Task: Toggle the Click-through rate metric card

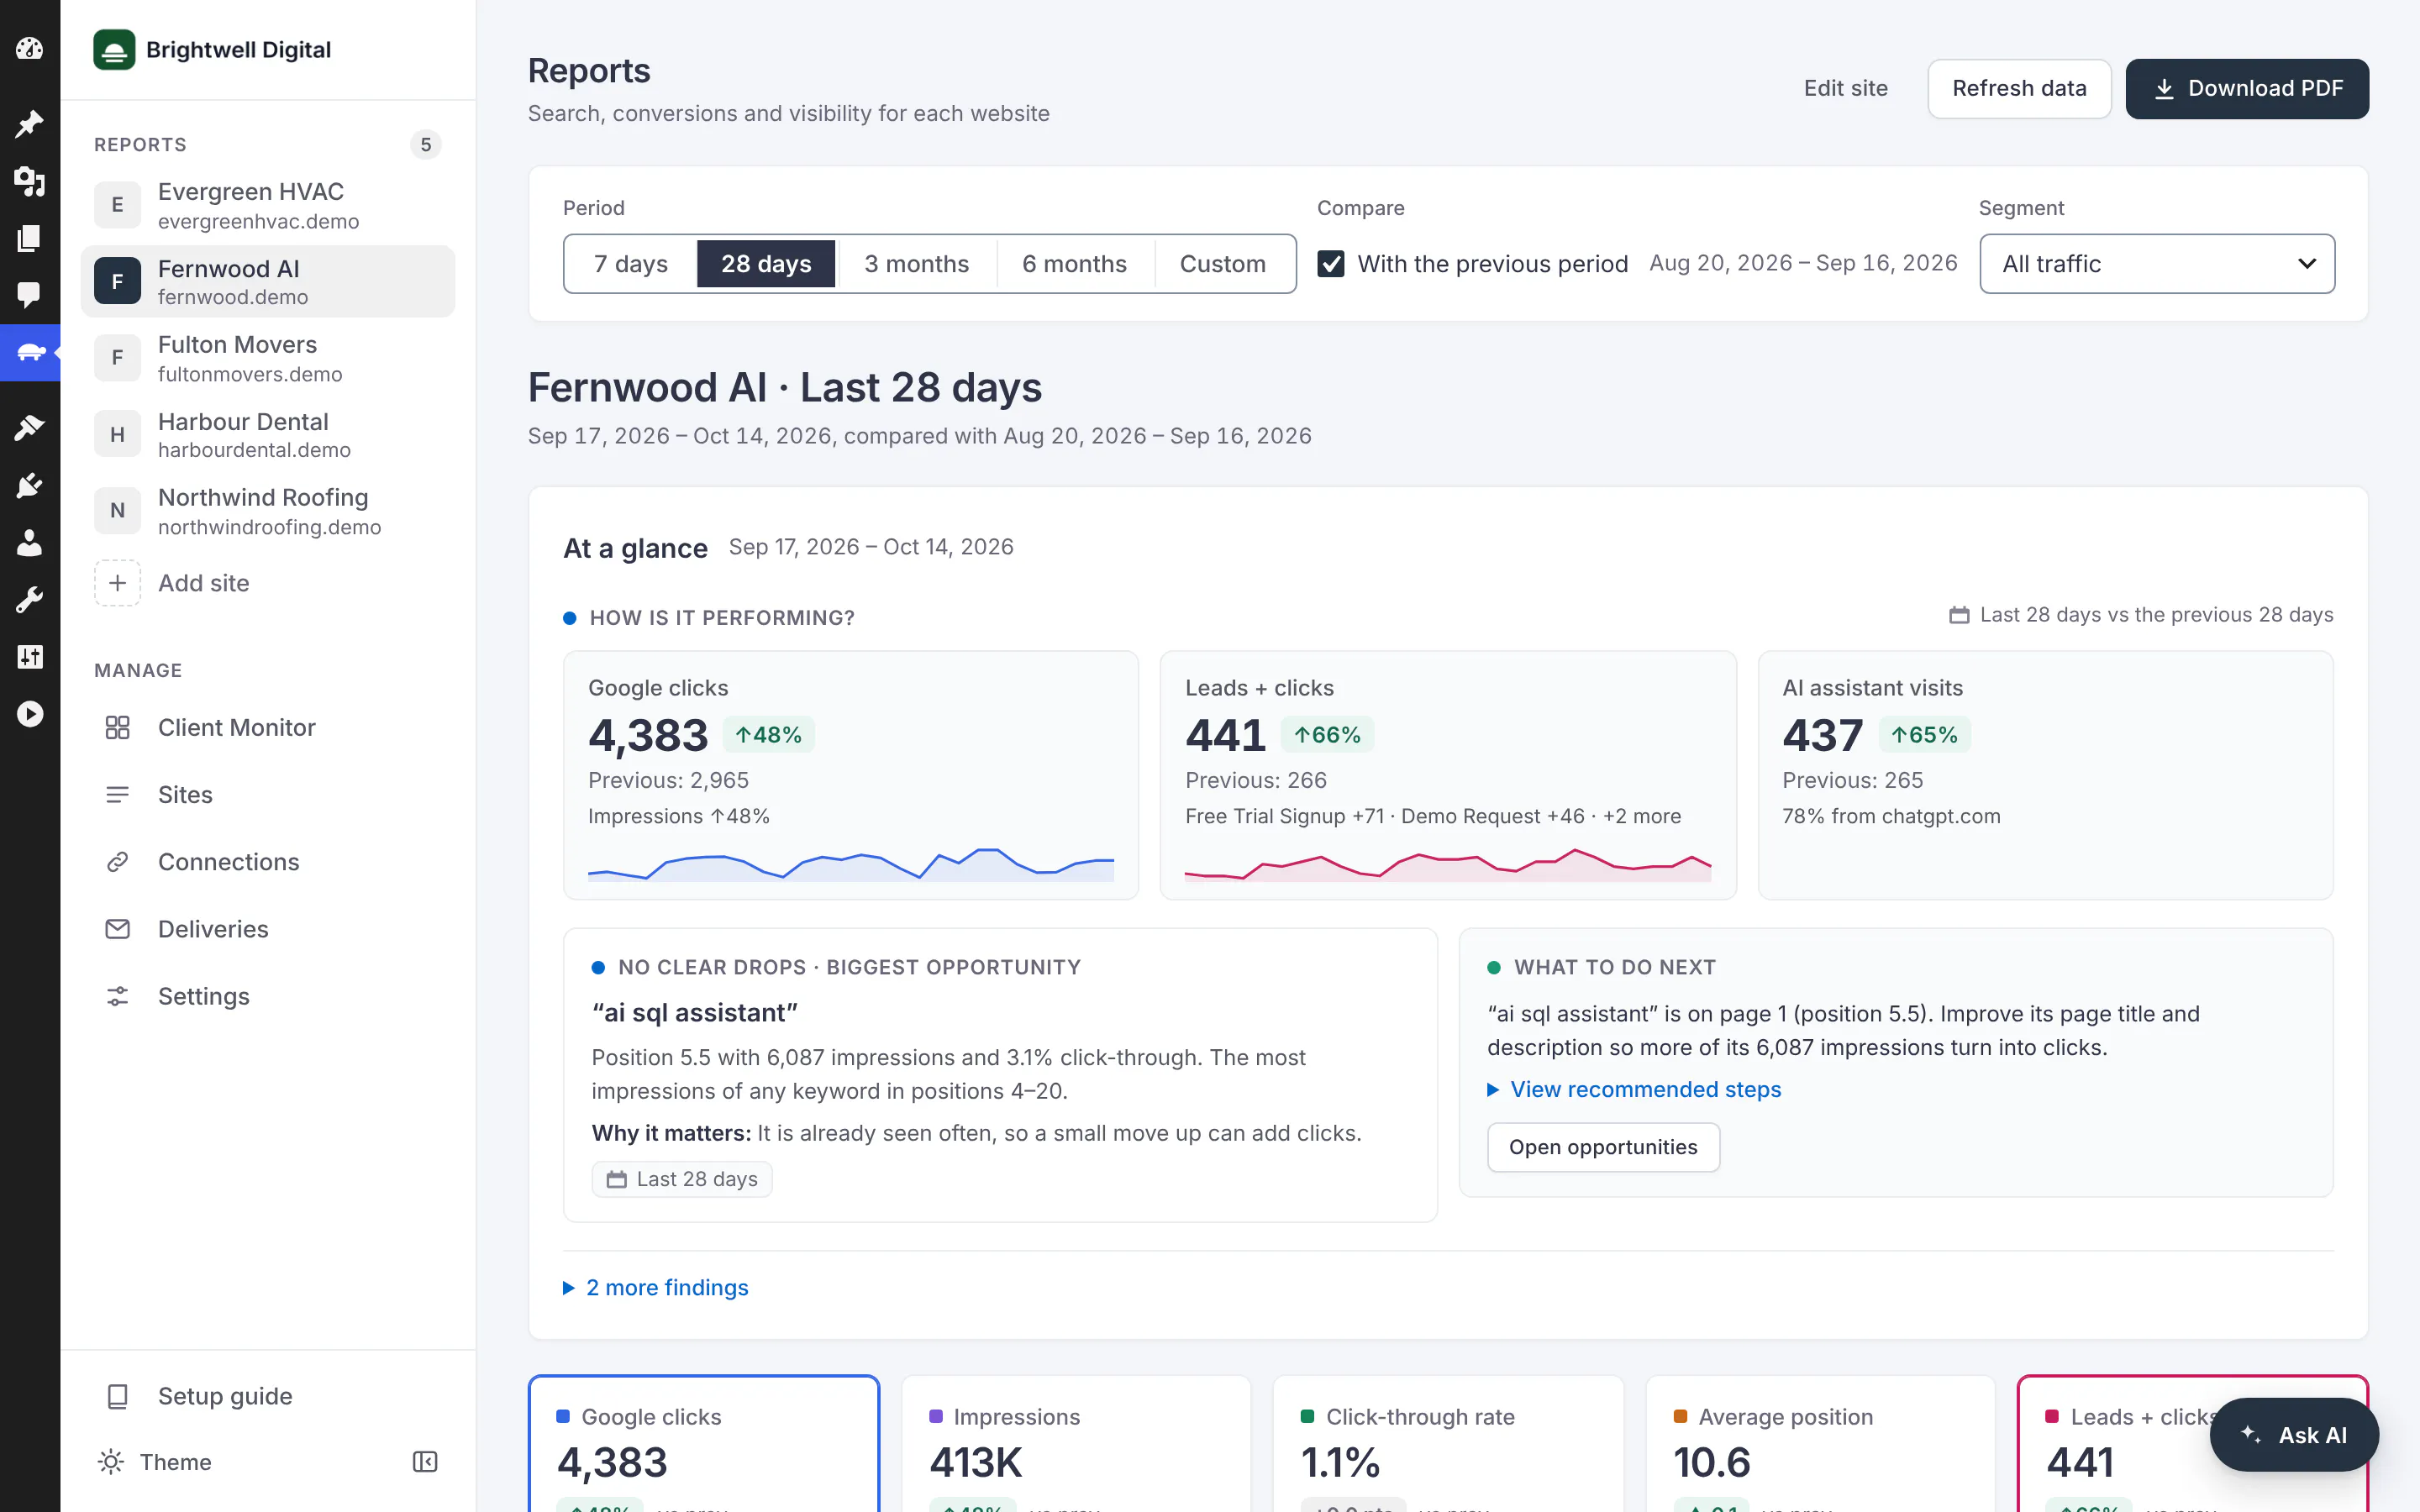Action: 1448,1443
